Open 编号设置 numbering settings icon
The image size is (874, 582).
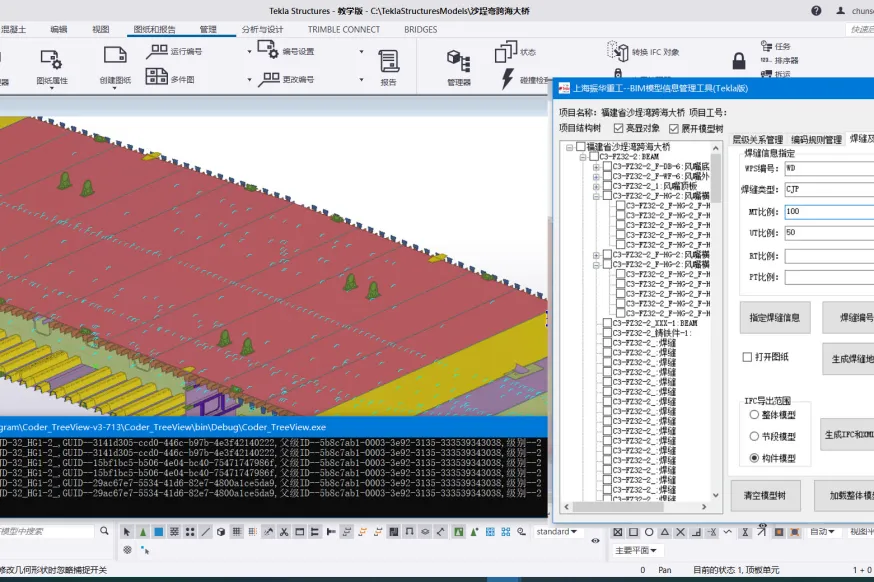pyautogui.click(x=268, y=50)
